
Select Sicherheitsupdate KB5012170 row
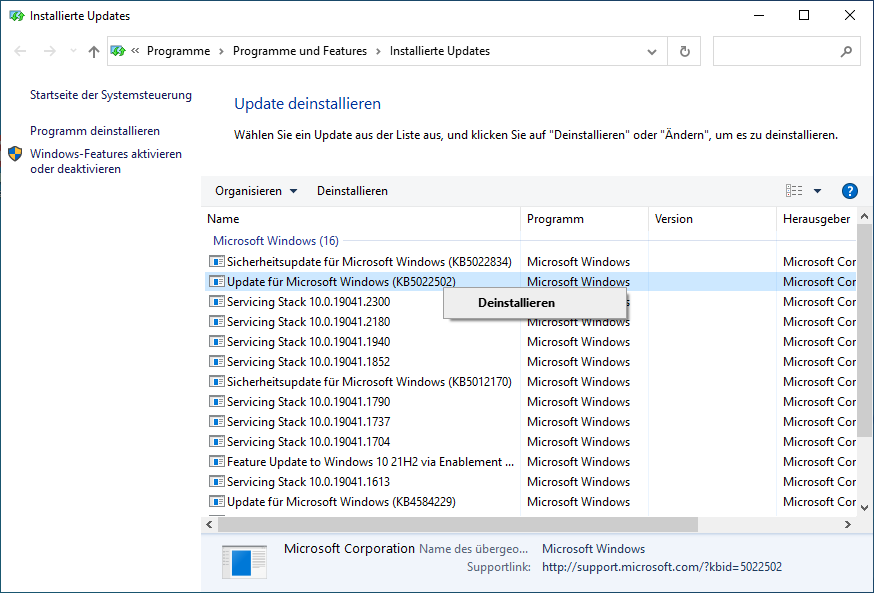[530, 382]
